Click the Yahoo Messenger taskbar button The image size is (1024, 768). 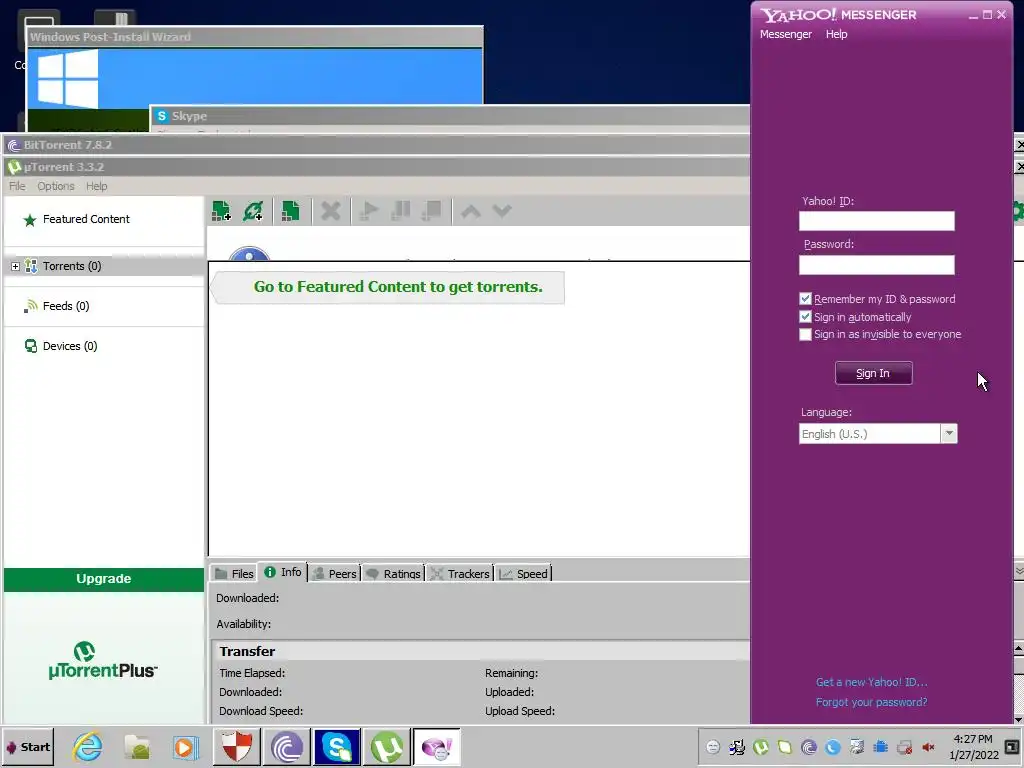[437, 747]
